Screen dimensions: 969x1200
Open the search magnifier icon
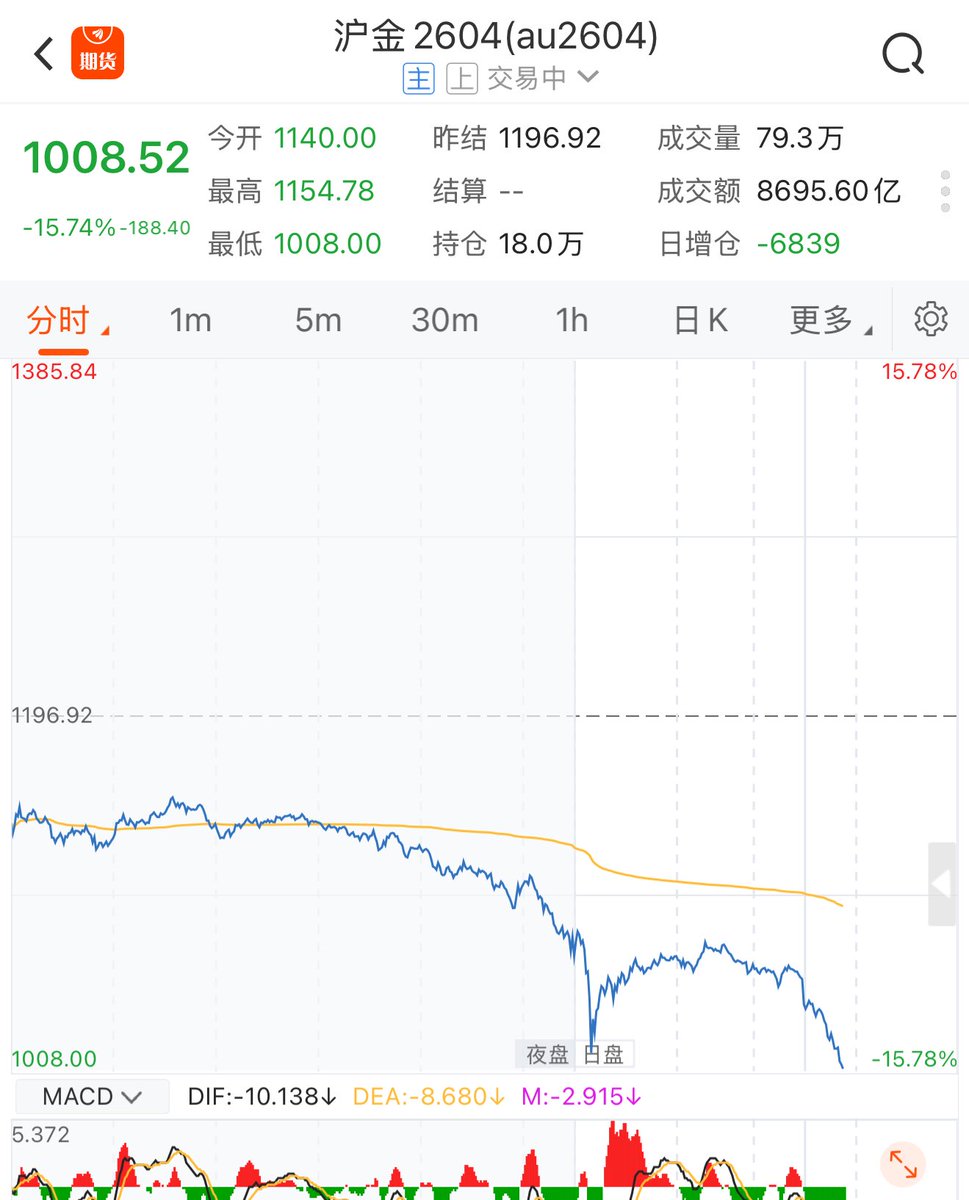[x=903, y=54]
